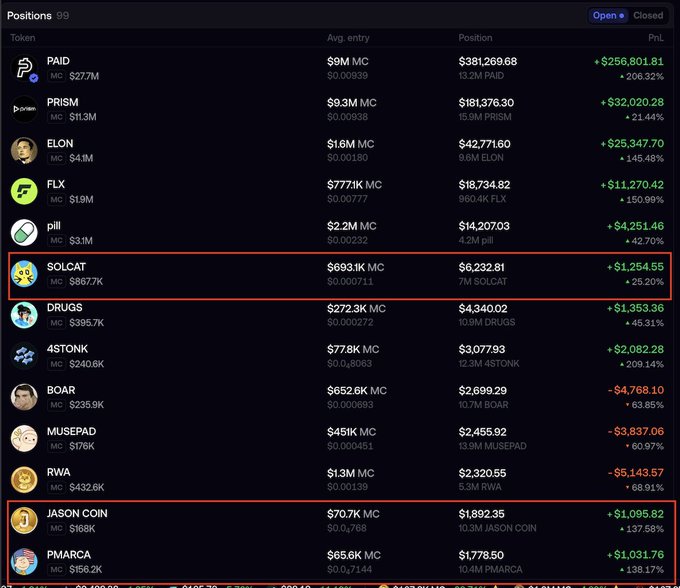The width and height of the screenshot is (680, 588).
Task: Click the PAID PnL +$256,801.81
Action: [629, 61]
